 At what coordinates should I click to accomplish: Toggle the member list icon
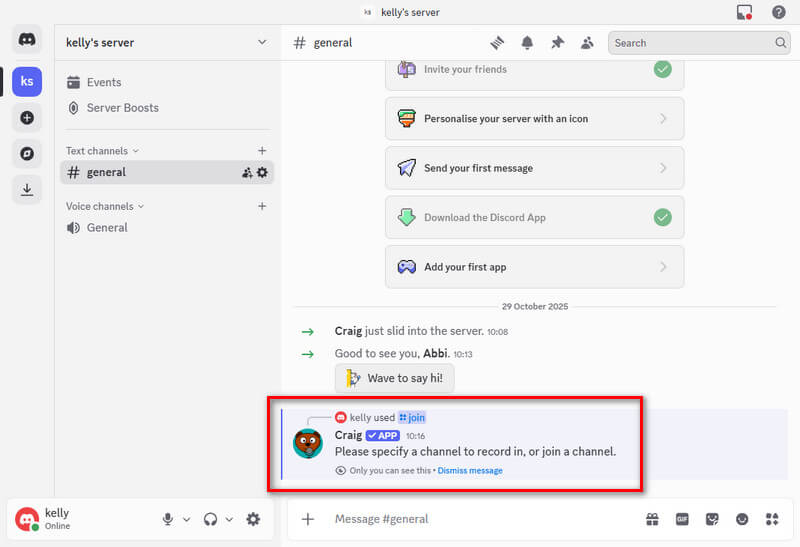tap(587, 43)
